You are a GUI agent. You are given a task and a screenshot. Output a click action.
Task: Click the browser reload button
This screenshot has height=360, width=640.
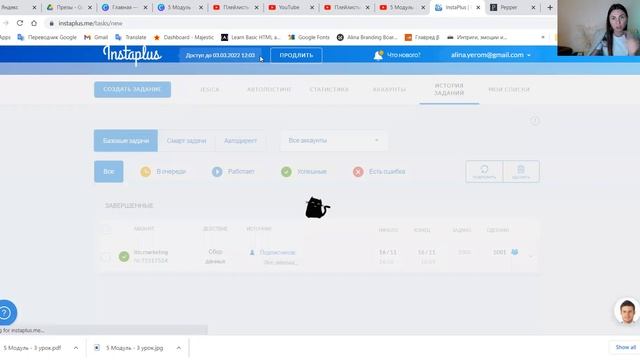20,23
